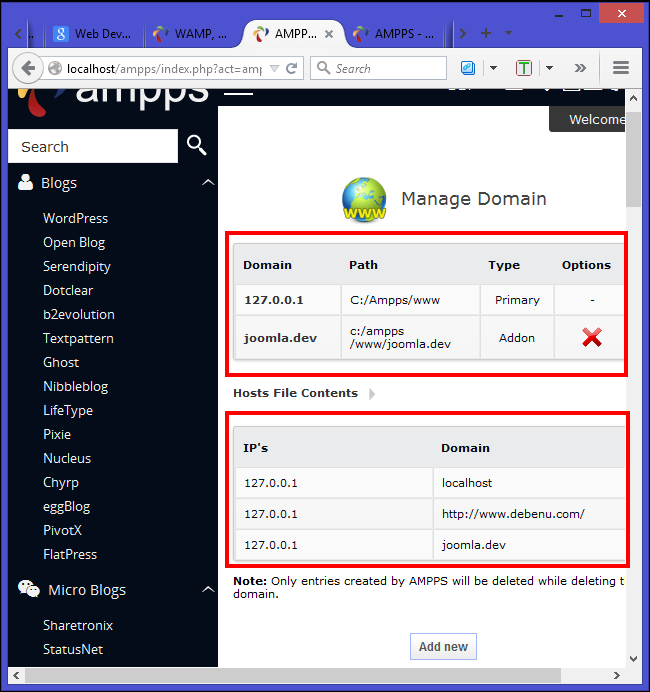Select Dotclear from Blogs list
Viewport: 650px width, 692px height.
68,290
